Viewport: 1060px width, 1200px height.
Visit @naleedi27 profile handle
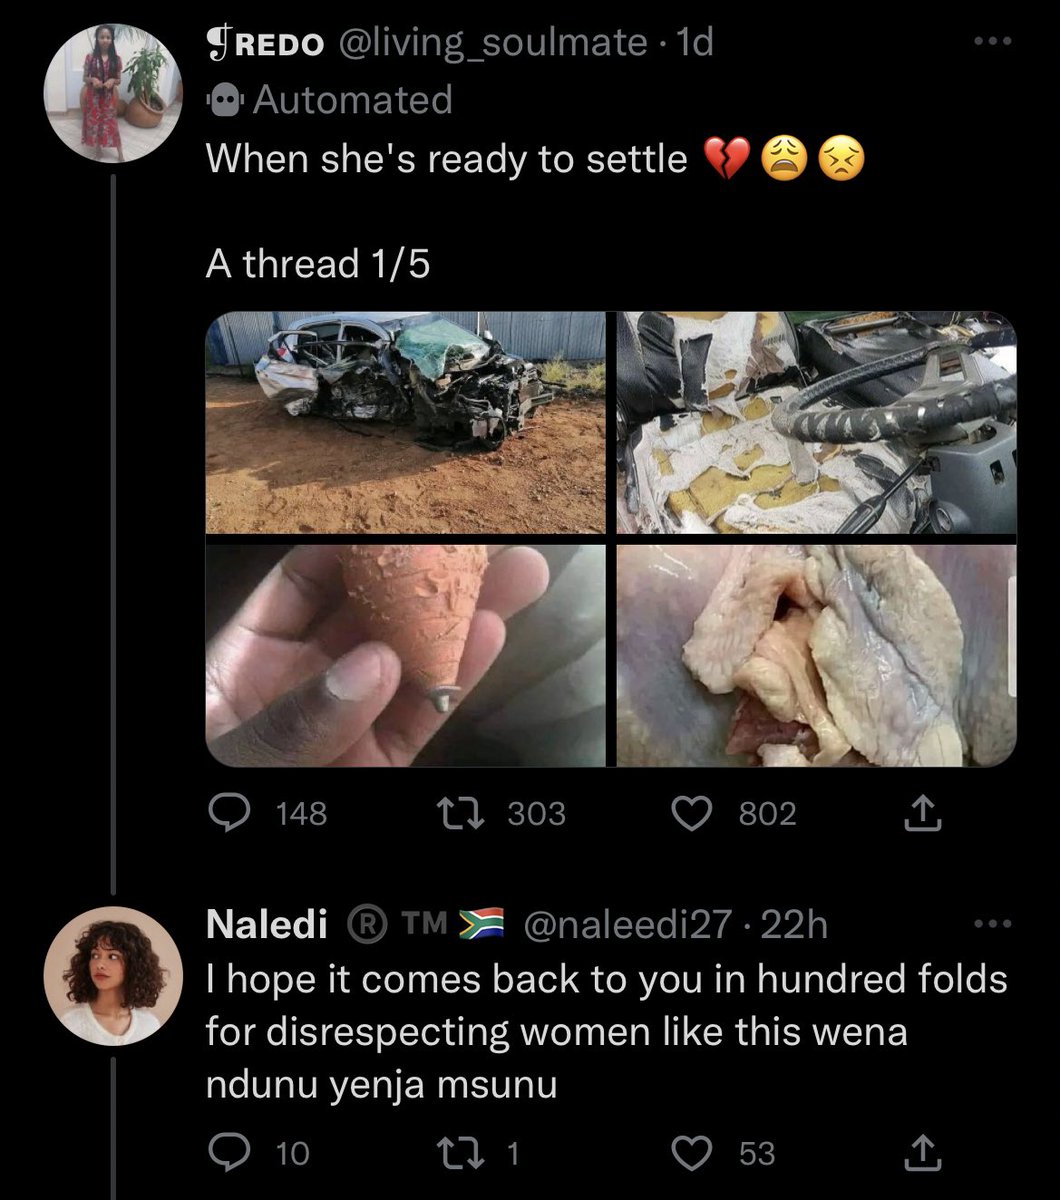click(x=627, y=925)
